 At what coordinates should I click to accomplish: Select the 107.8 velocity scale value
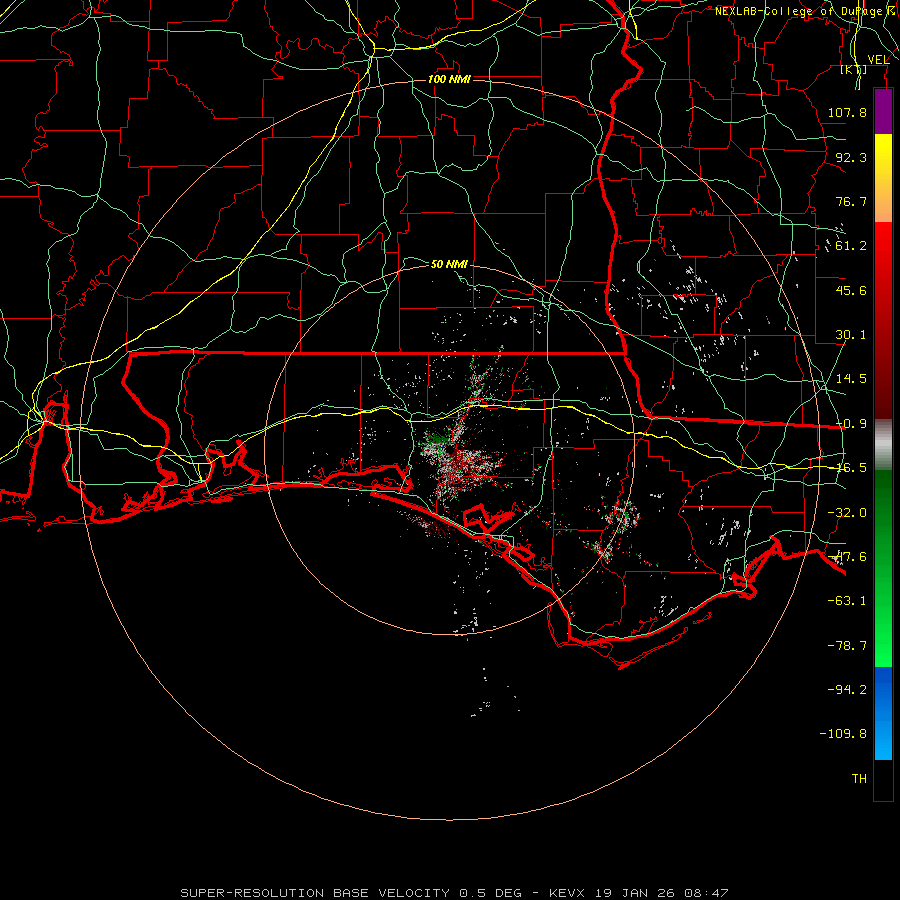(847, 112)
